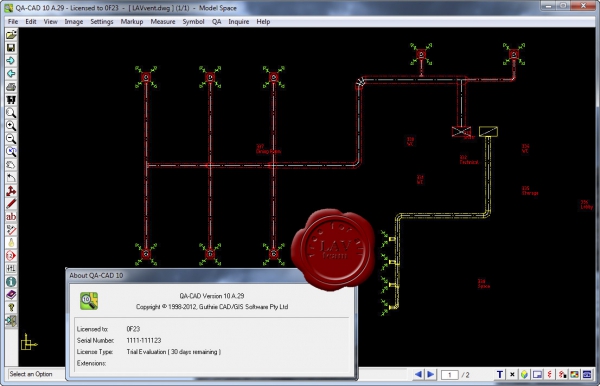Click the last dark blue status bar icon
600x386 pixels.
pos(587,375)
